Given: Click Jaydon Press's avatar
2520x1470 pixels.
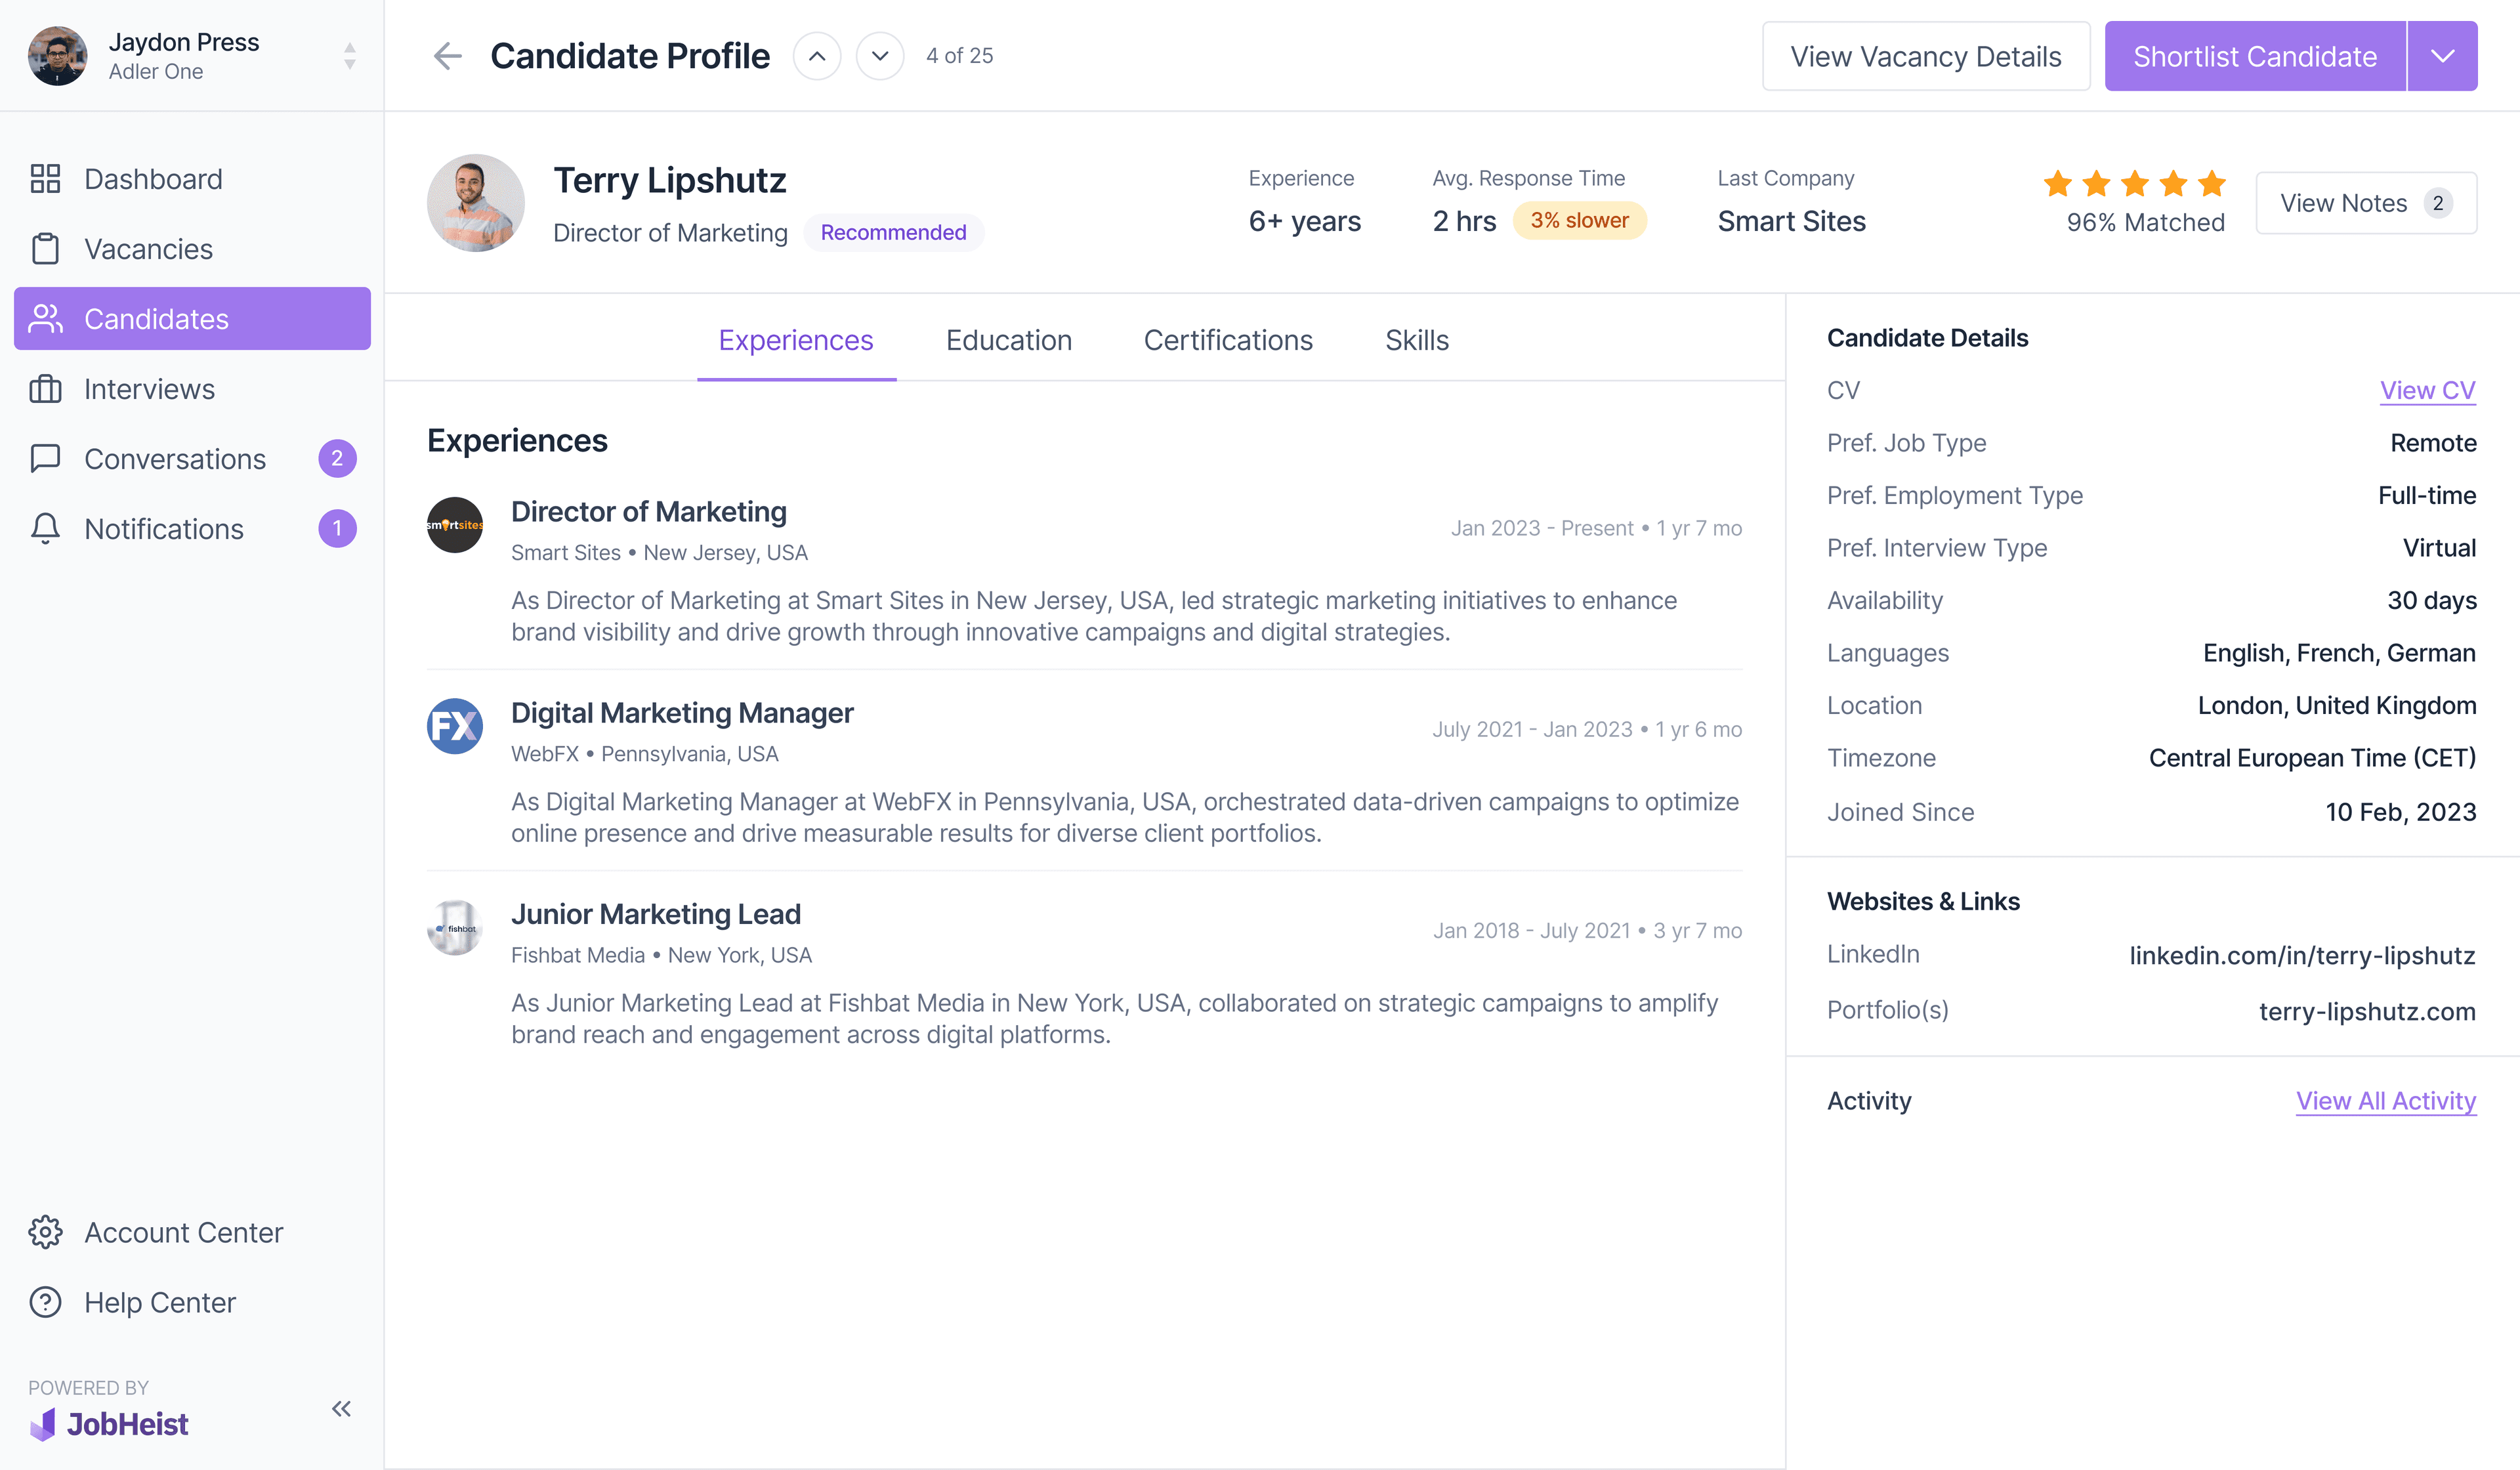Looking at the screenshot, I should click(57, 56).
